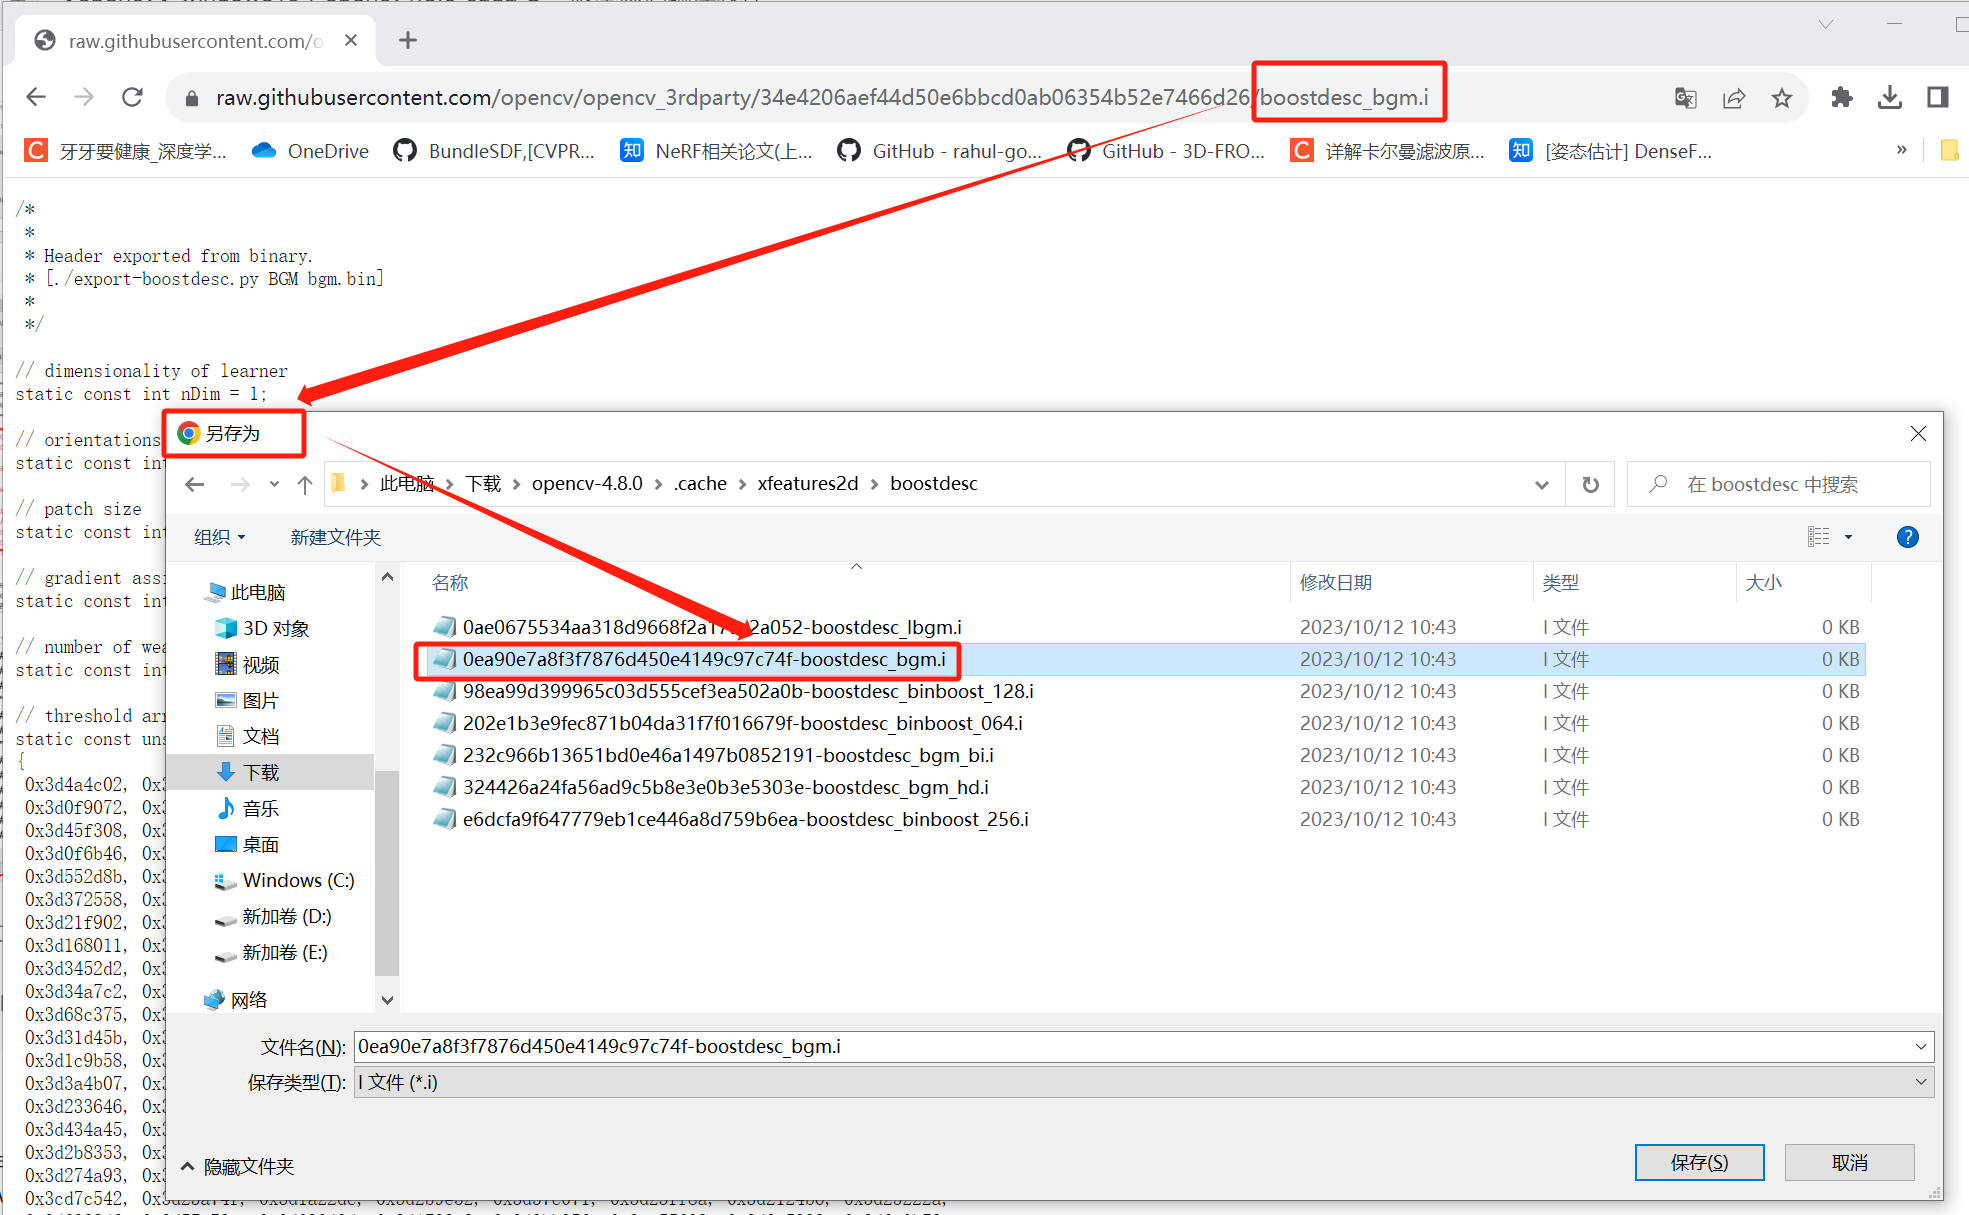Select 3D 对象 in the navigation tree

click(x=262, y=628)
